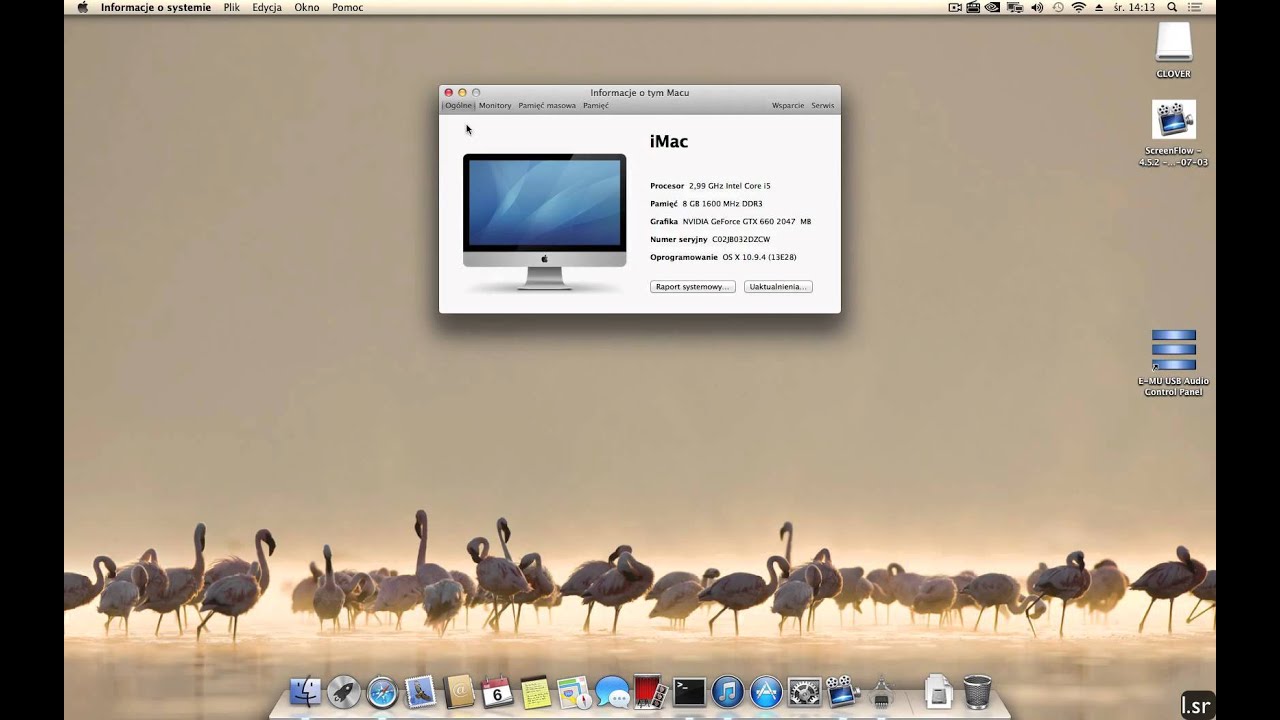The image size is (1280, 720).
Task: Click Raport systemowy button
Action: pos(693,287)
